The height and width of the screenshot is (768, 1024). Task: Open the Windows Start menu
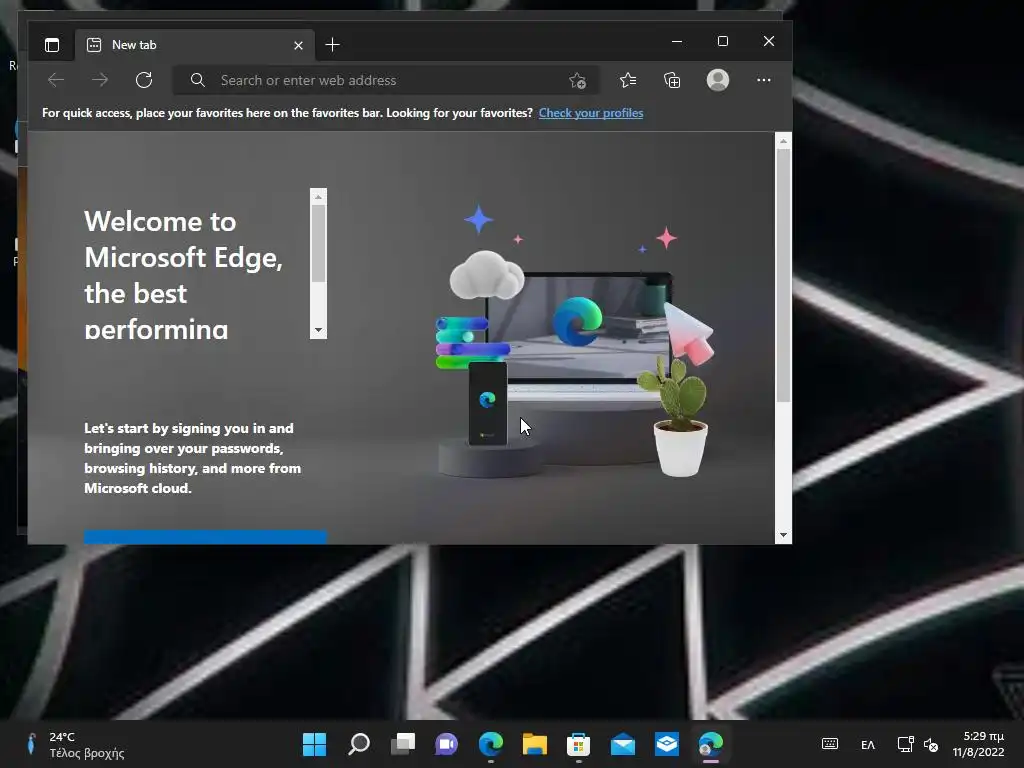(314, 744)
